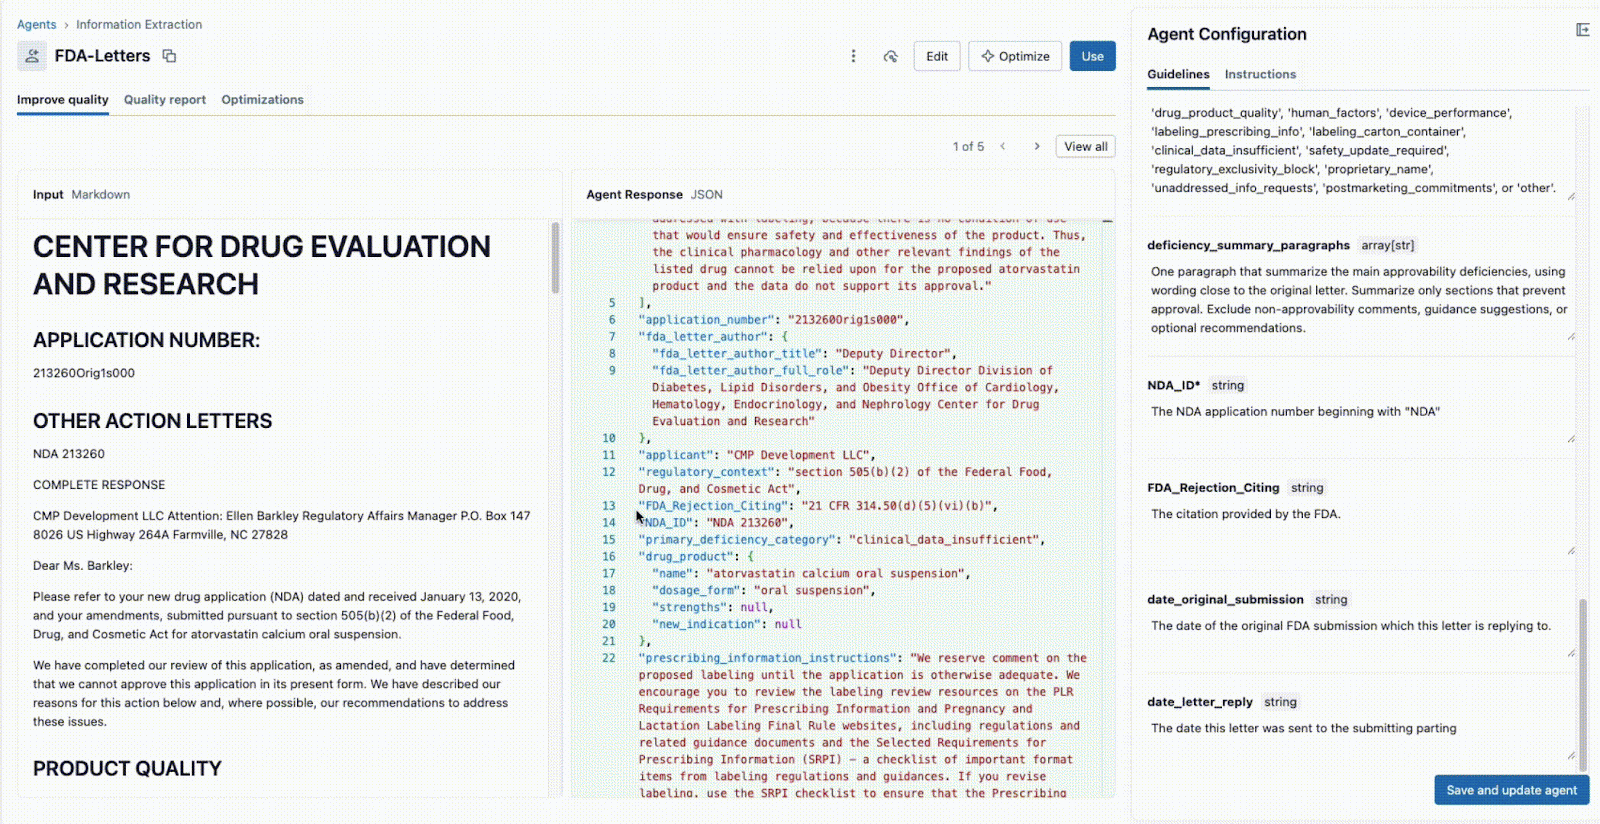Screen dimensions: 1600x824
Task: Click the View all button
Action: (1085, 146)
